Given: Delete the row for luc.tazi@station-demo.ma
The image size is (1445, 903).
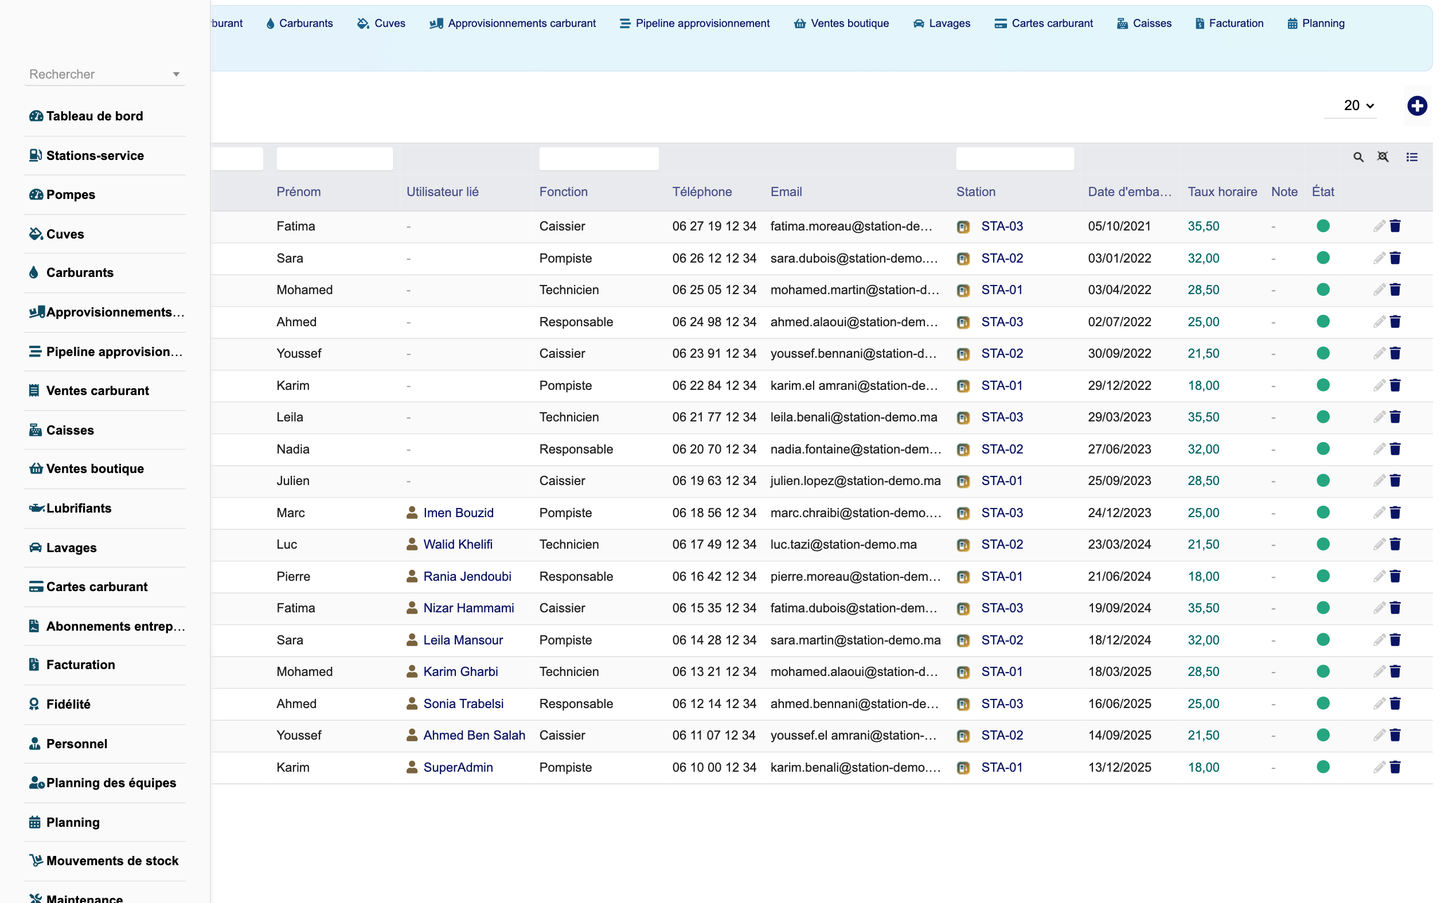Looking at the screenshot, I should click(1395, 544).
